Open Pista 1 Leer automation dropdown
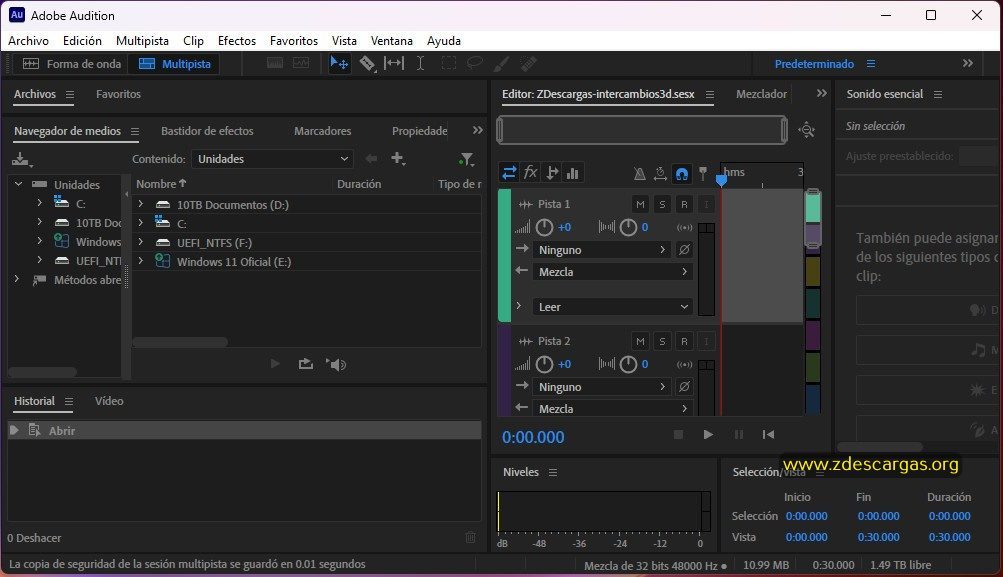The width and height of the screenshot is (1003, 577). [x=613, y=306]
